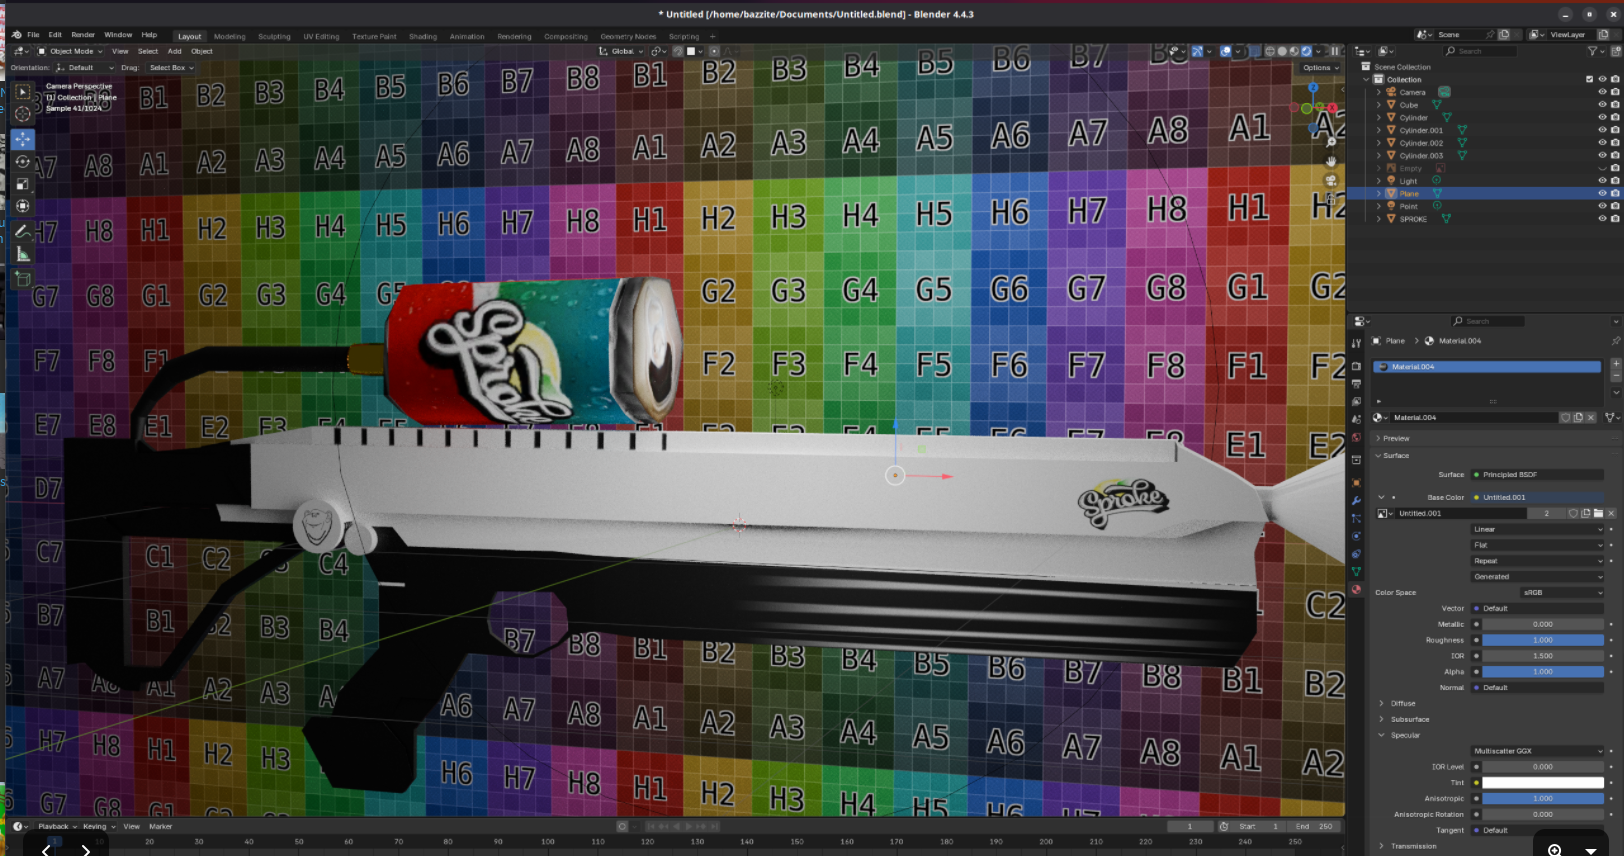Unlink Material.004 data-block
This screenshot has width=1624, height=856.
coord(1591,418)
